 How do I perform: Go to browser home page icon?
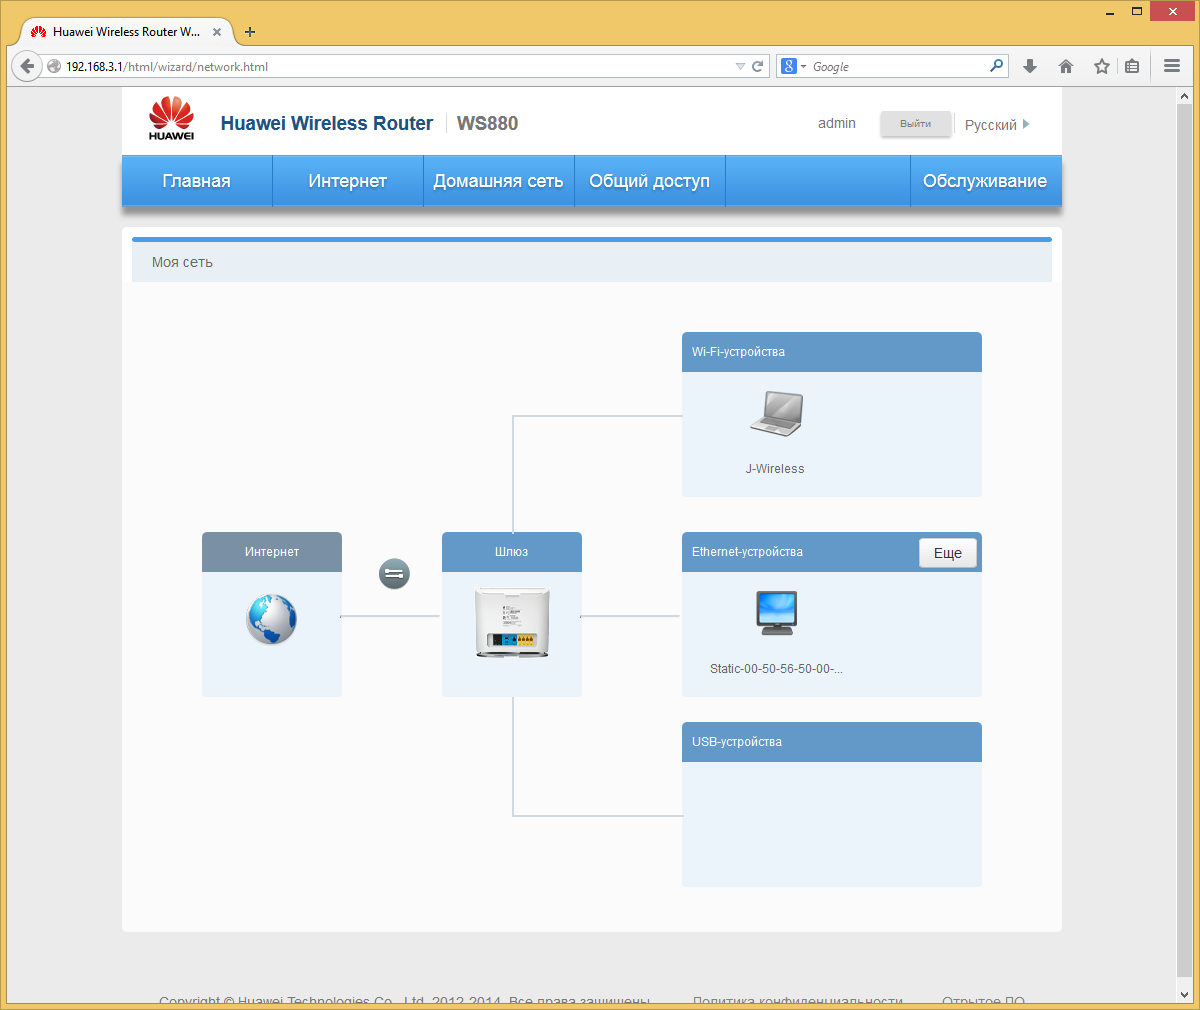1066,66
